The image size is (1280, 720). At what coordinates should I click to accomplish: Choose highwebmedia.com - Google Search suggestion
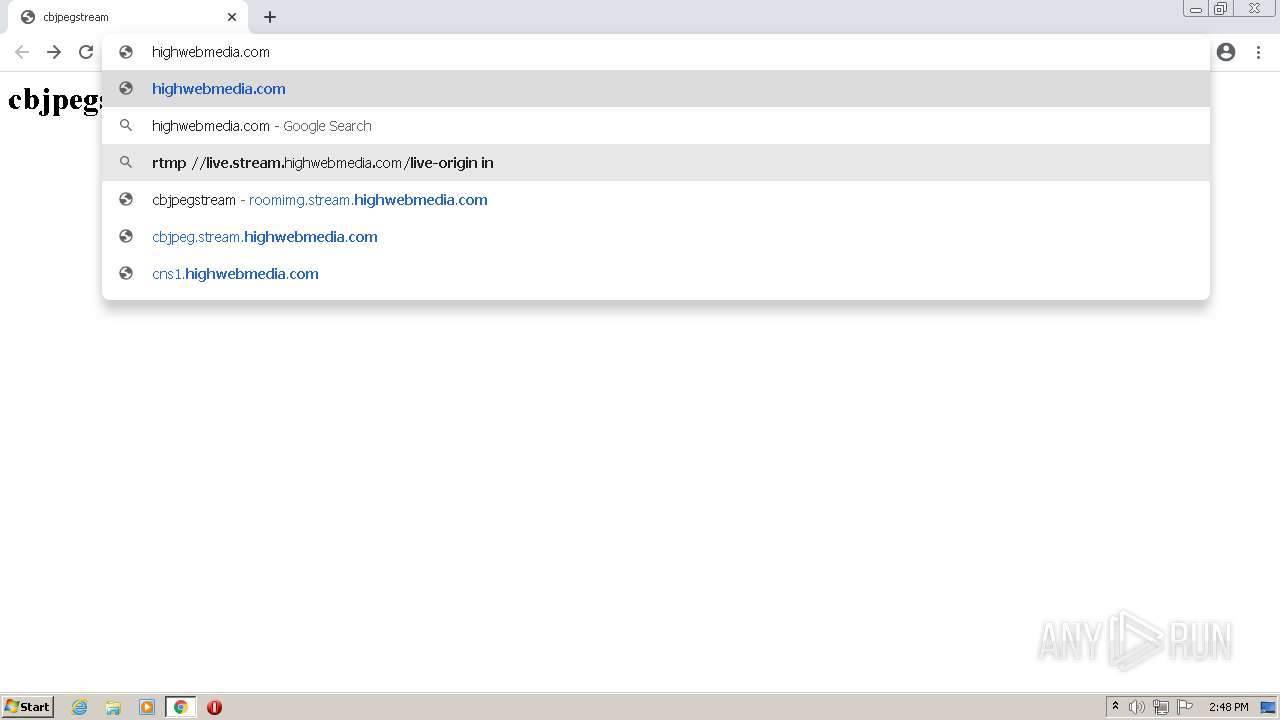click(656, 125)
